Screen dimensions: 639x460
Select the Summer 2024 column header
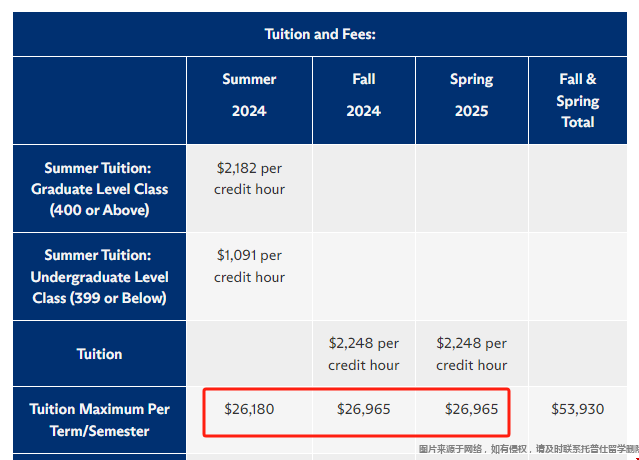249,101
